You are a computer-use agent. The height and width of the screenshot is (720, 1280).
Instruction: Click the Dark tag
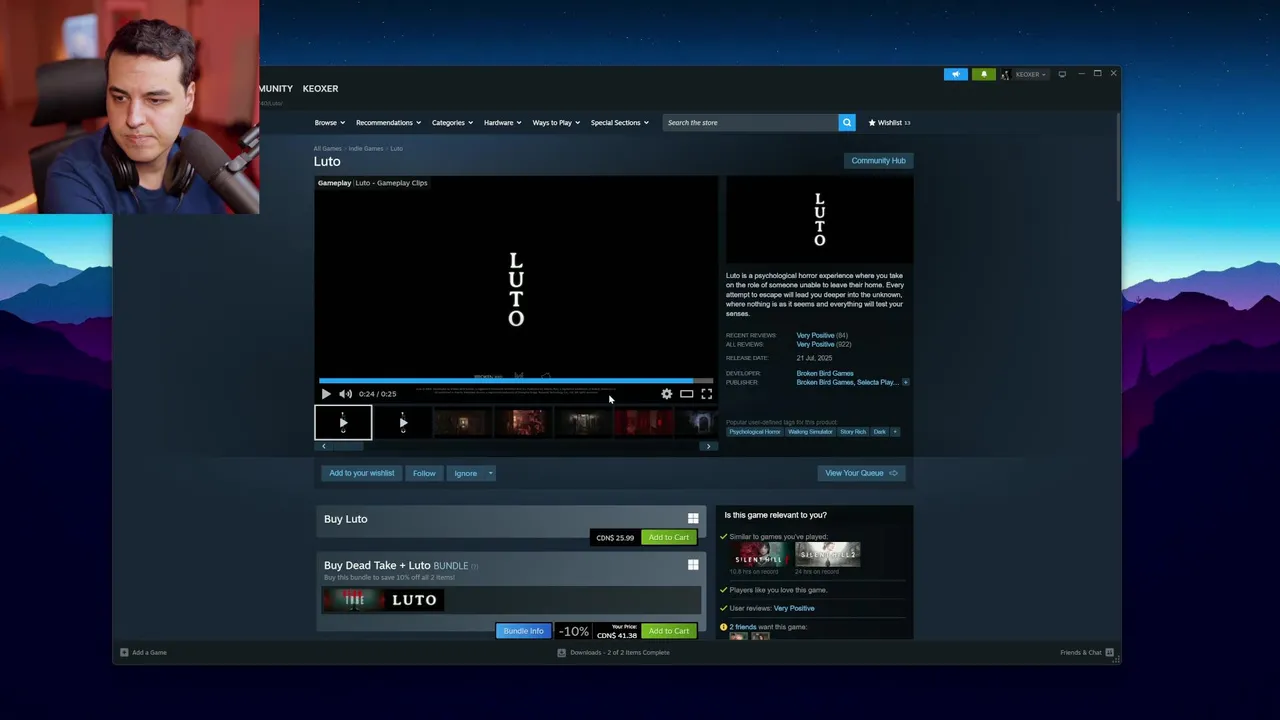click(x=879, y=432)
